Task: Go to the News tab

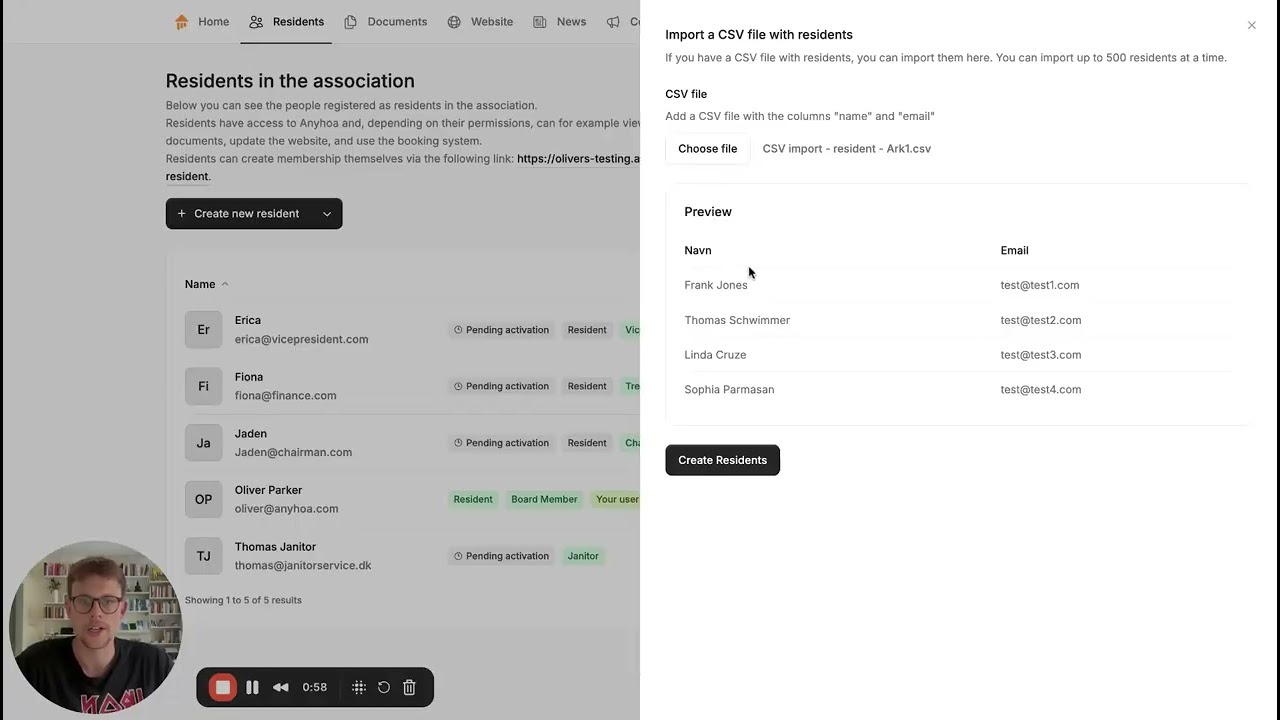Action: (560, 22)
